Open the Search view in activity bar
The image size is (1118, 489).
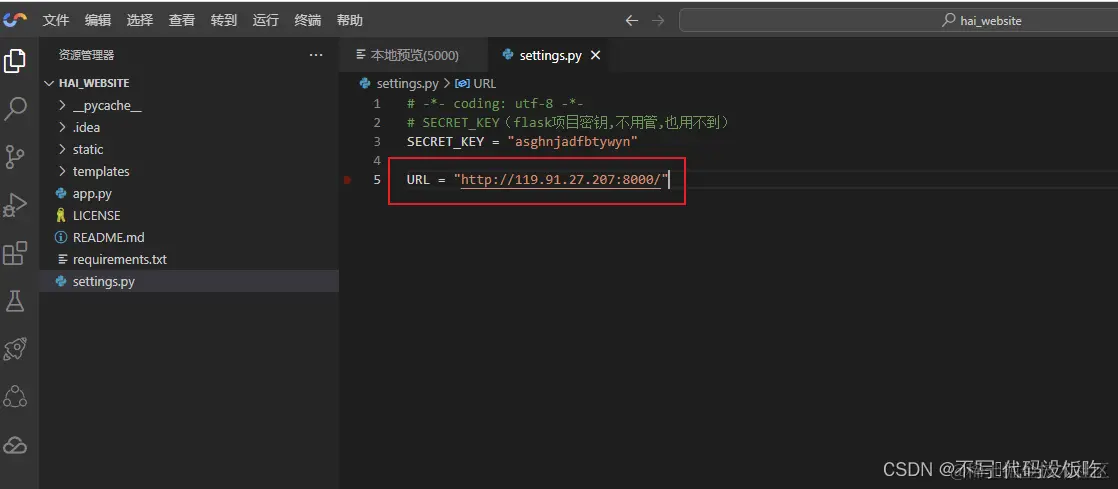(15, 109)
